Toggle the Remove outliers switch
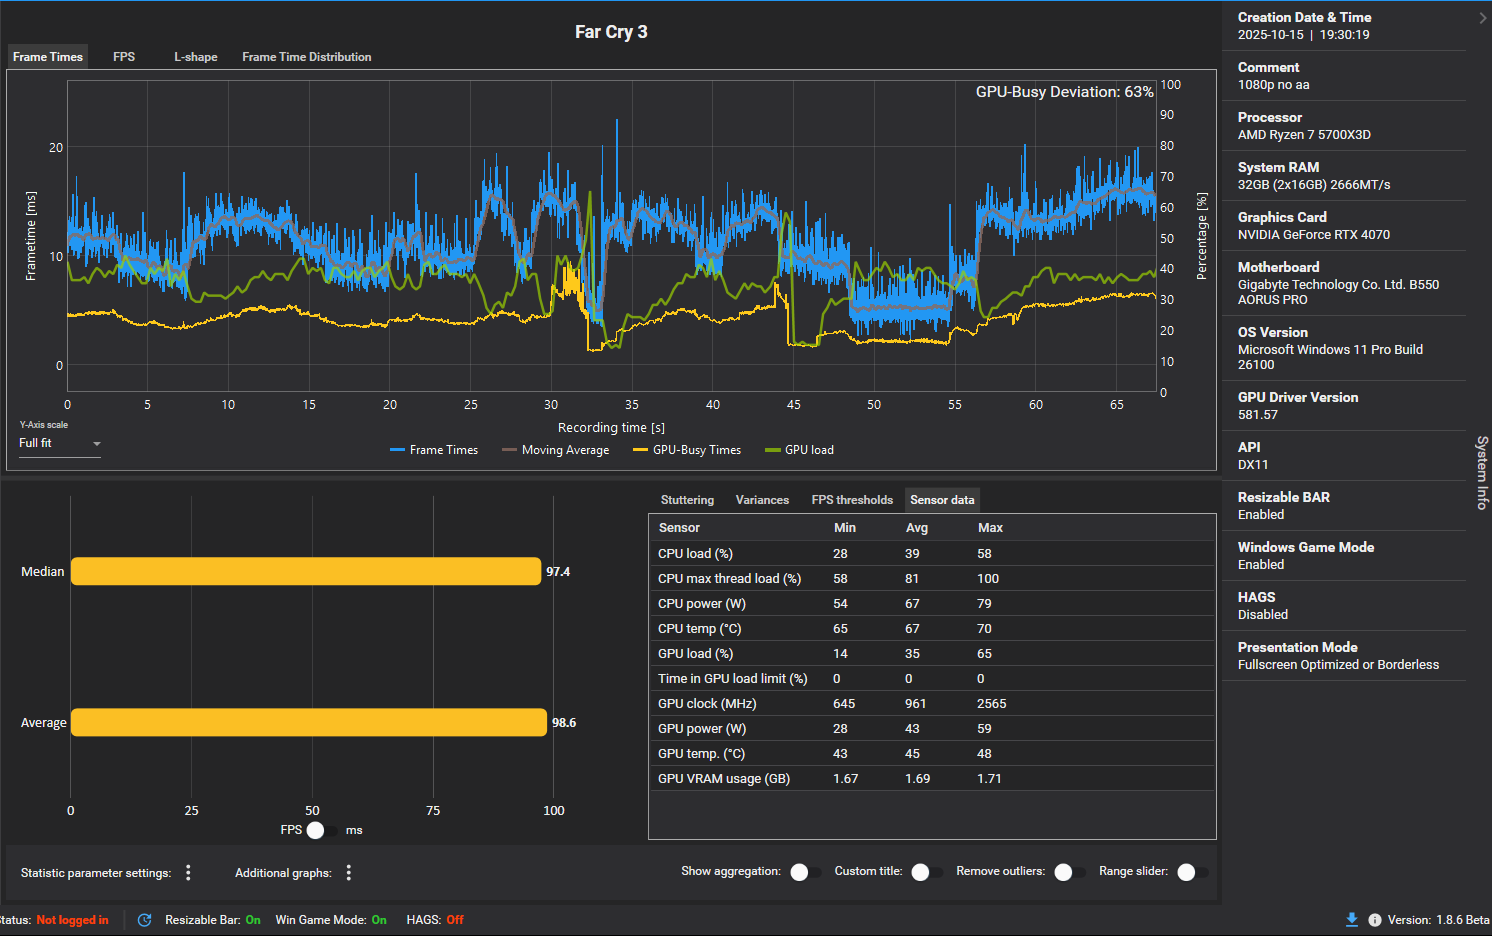The height and width of the screenshot is (936, 1492). [1069, 872]
